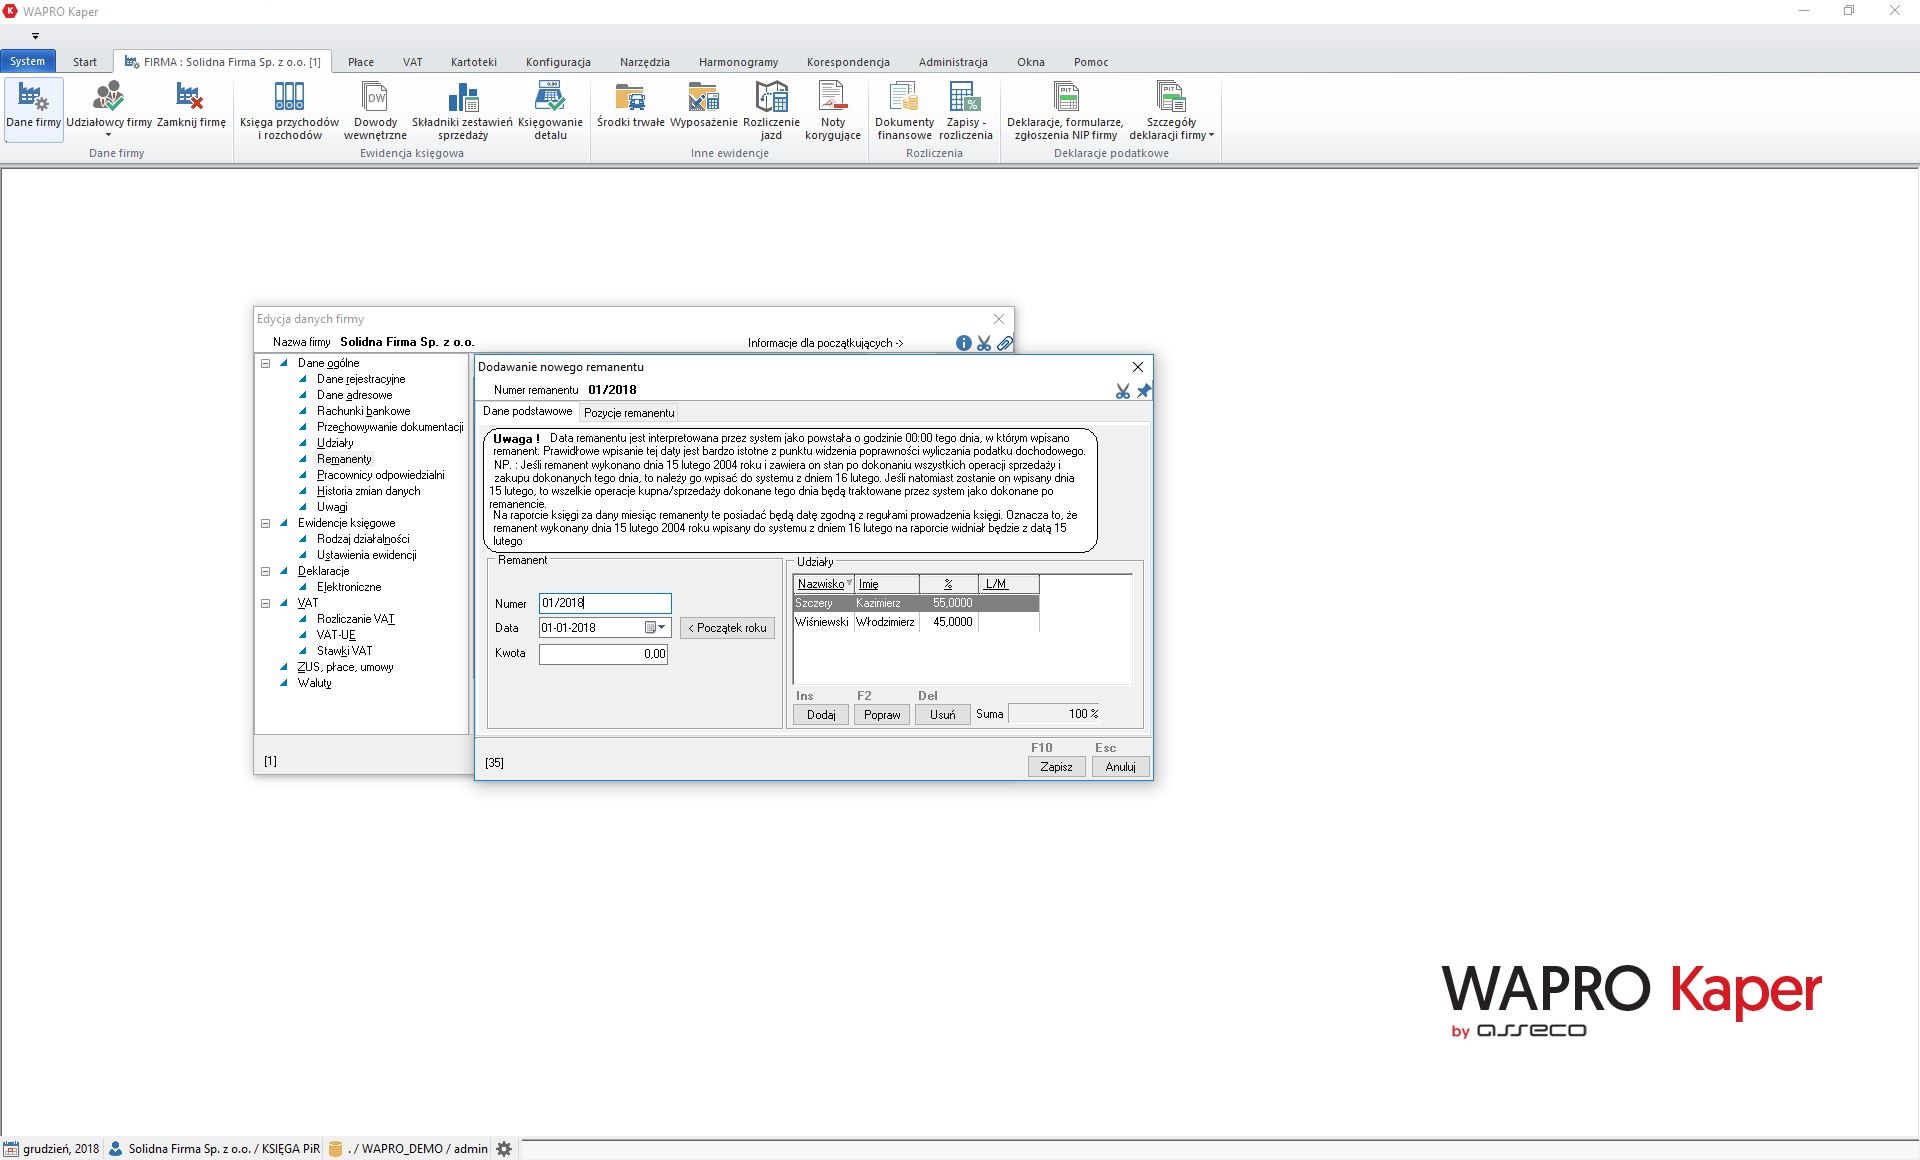This screenshot has width=1920, height=1160.
Task: Open Księga przychodów i rozchodów
Action: (x=289, y=110)
